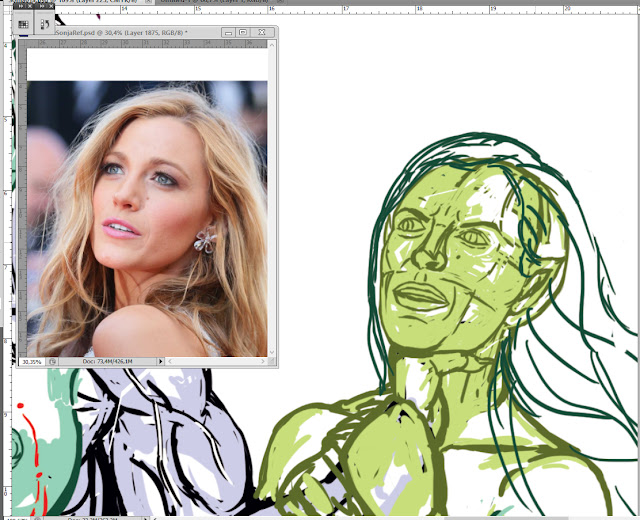Image resolution: width=640 pixels, height=520 pixels.
Task: Close the second collapsed panel dock
Action: coord(51,6)
